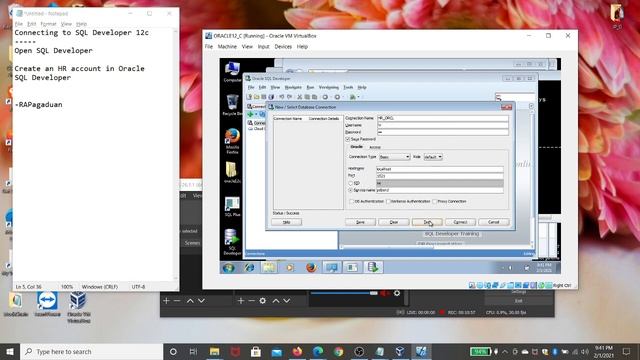Click Google Chrome on Windows taskbar

(338, 351)
